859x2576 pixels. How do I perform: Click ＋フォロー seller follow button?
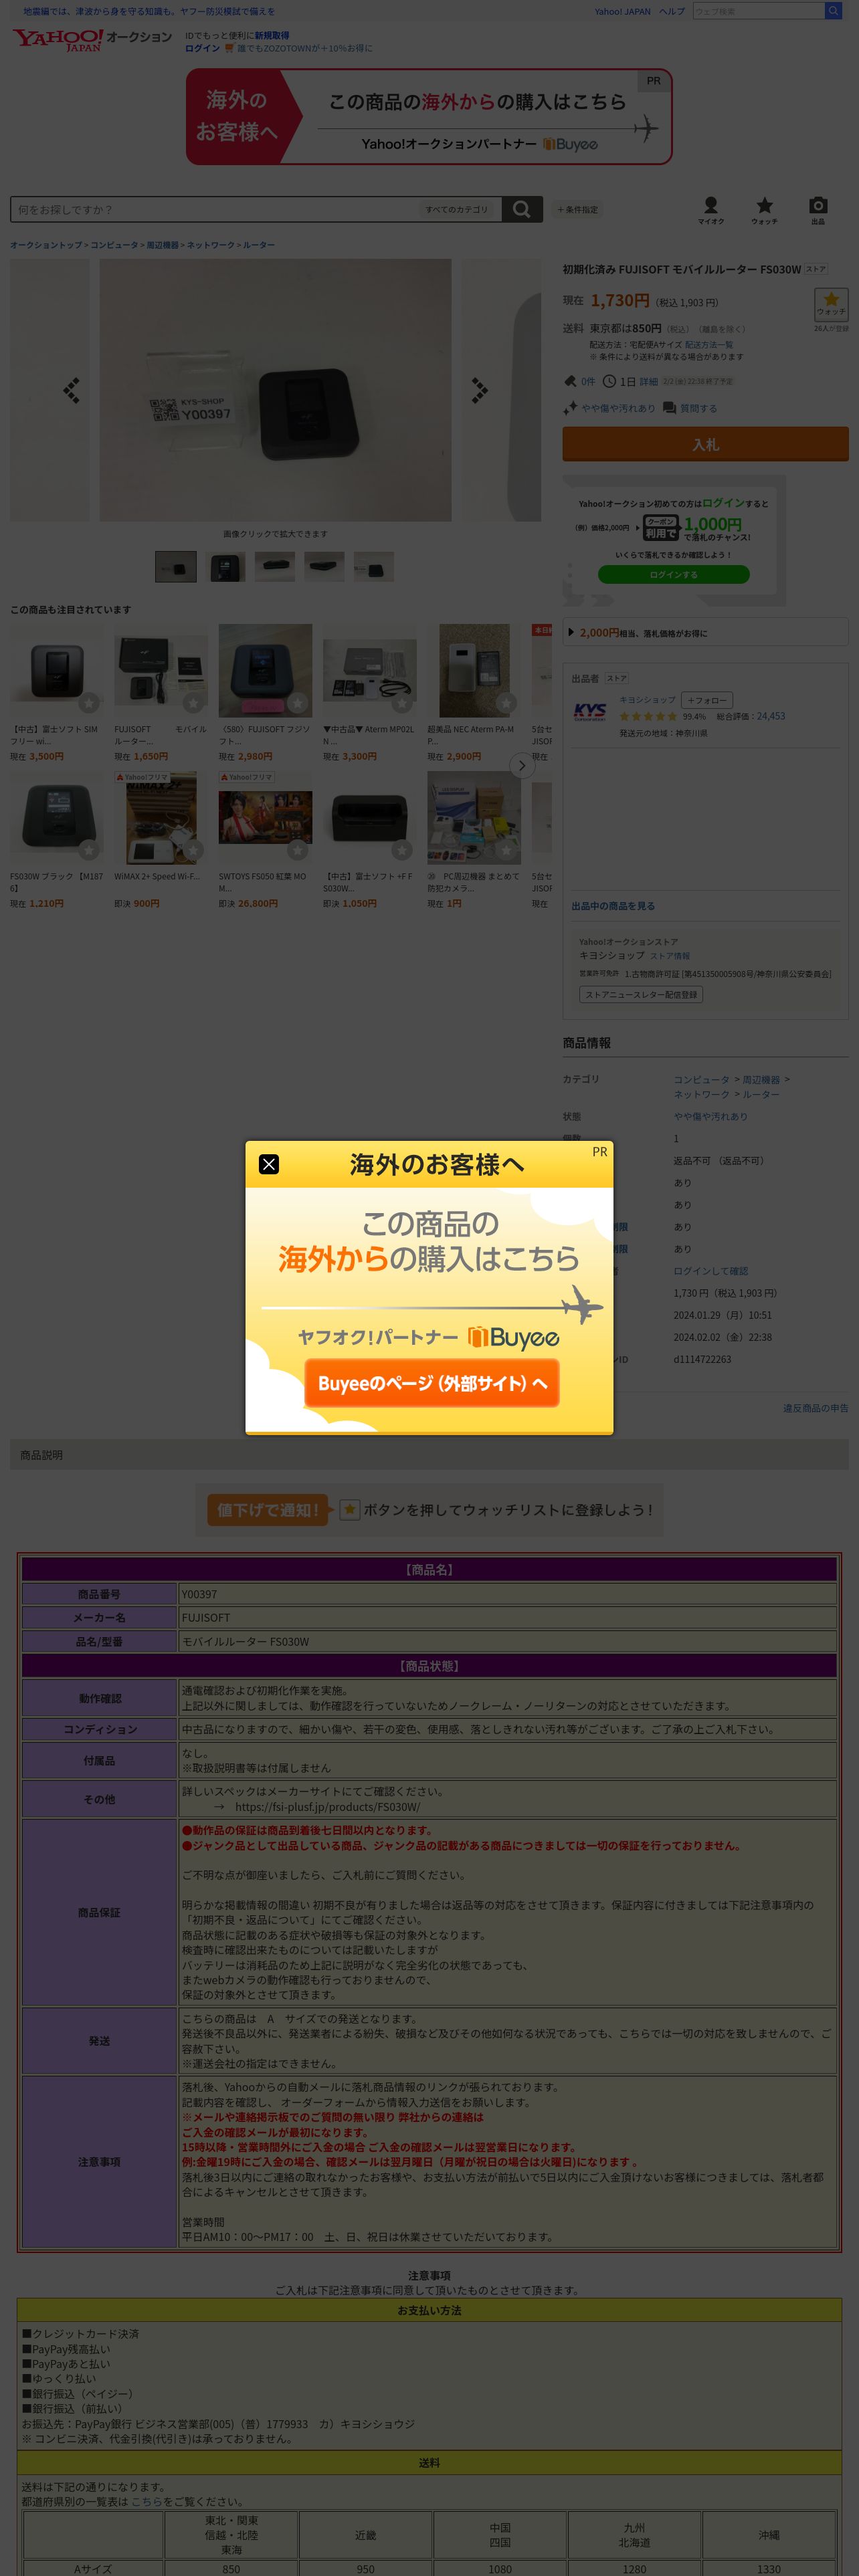[x=707, y=700]
